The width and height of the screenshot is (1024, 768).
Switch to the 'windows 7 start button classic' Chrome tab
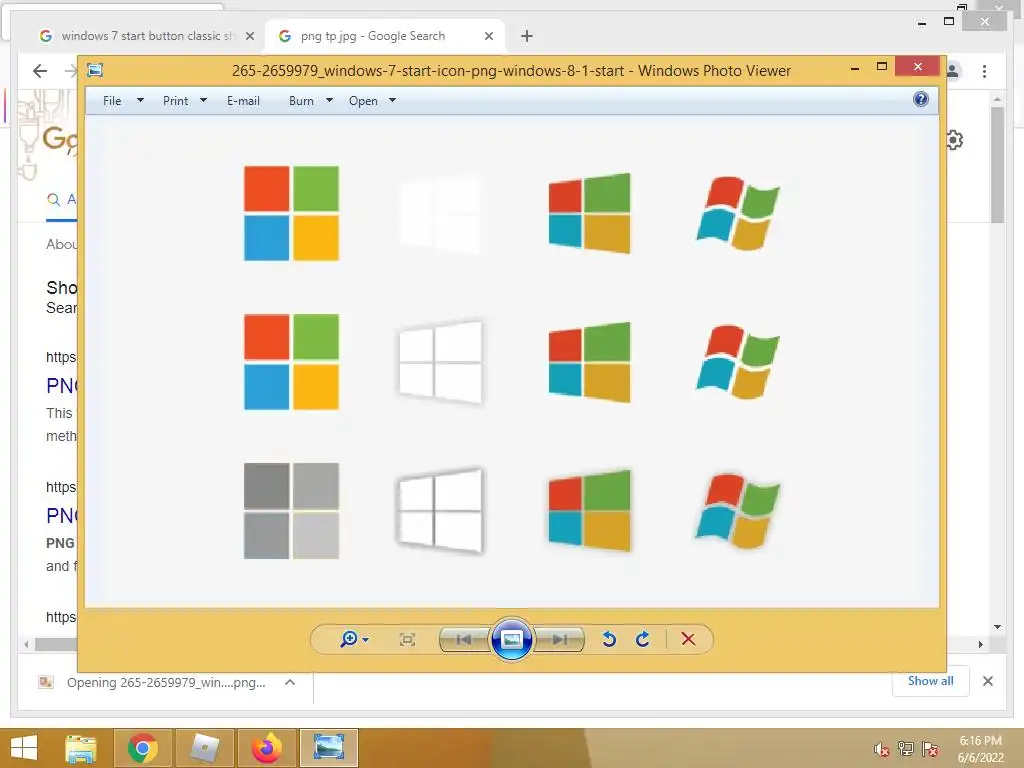pos(146,36)
